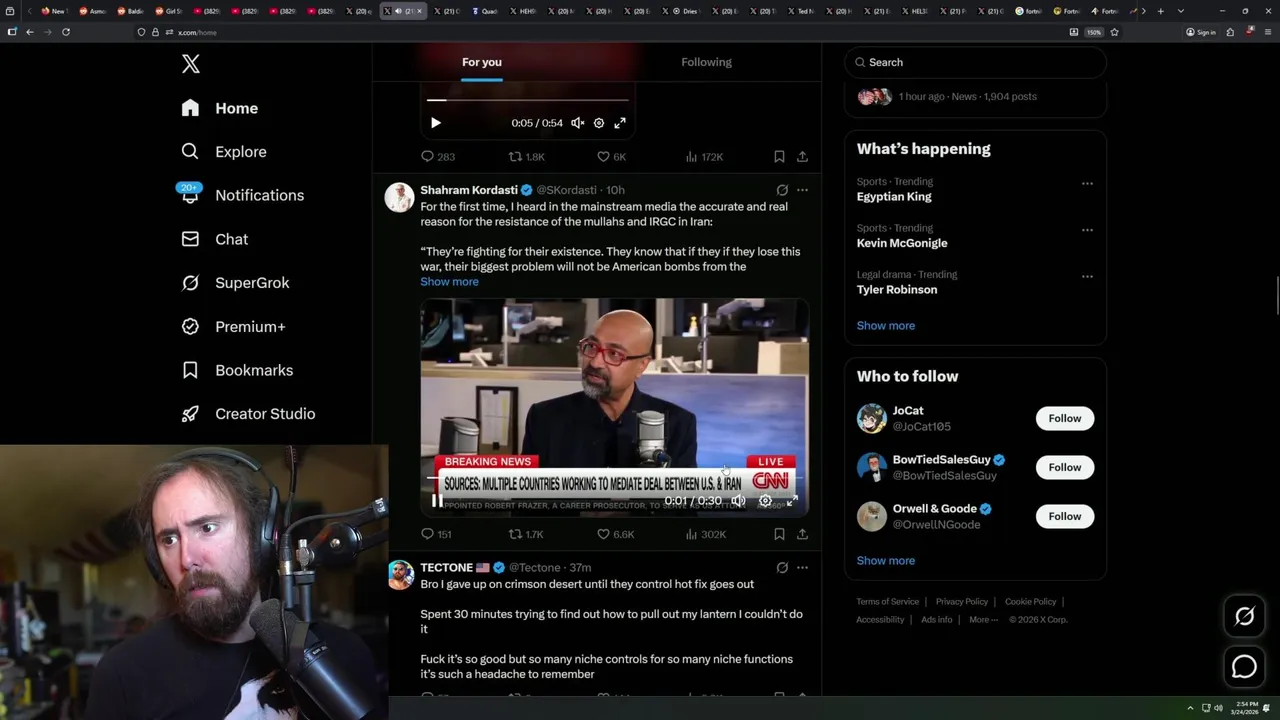Repost the post with 1.7K reposts
Viewport: 1280px width, 720px height.
(526, 535)
